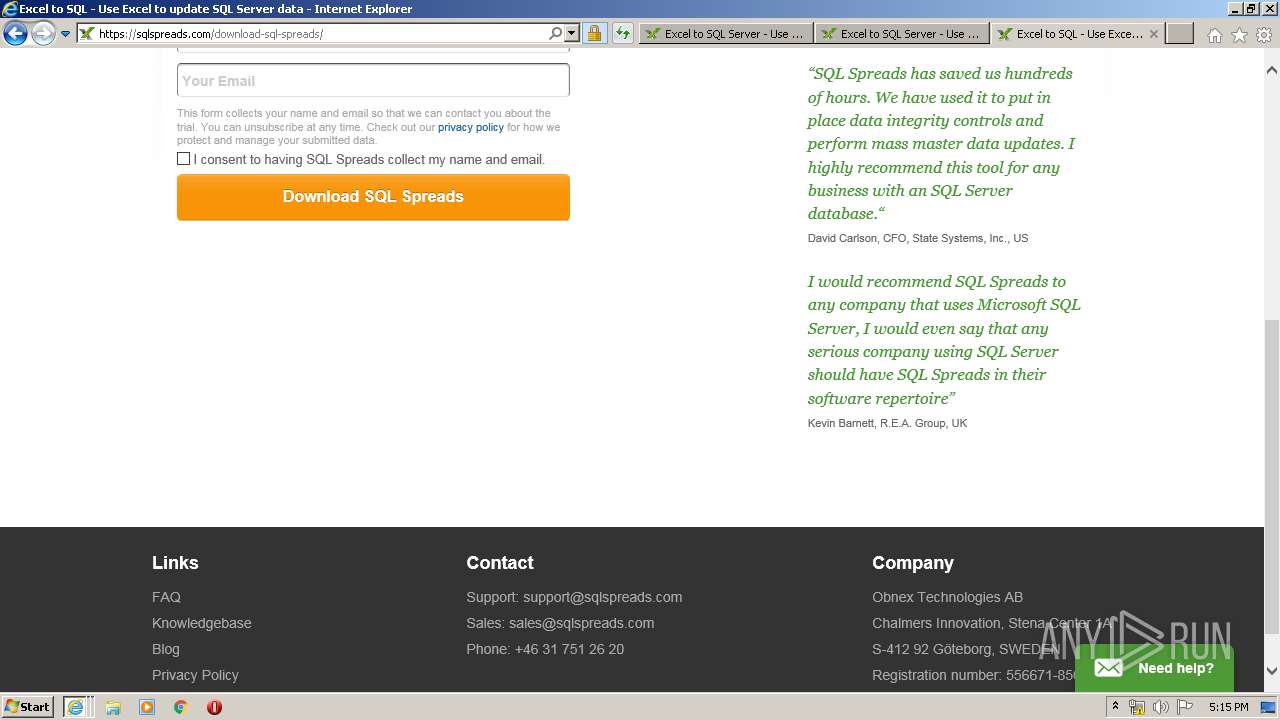The width and height of the screenshot is (1280, 720).
Task: Click the Action Center flag icon
Action: pyautogui.click(x=1185, y=707)
